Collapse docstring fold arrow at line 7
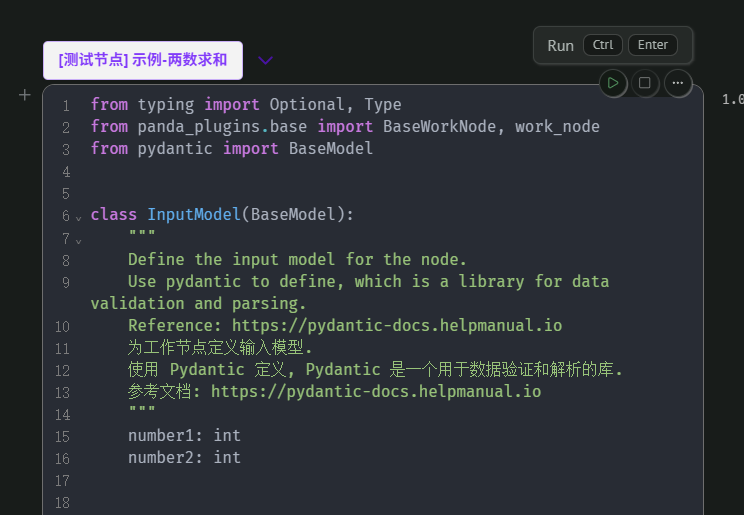 [x=79, y=241]
